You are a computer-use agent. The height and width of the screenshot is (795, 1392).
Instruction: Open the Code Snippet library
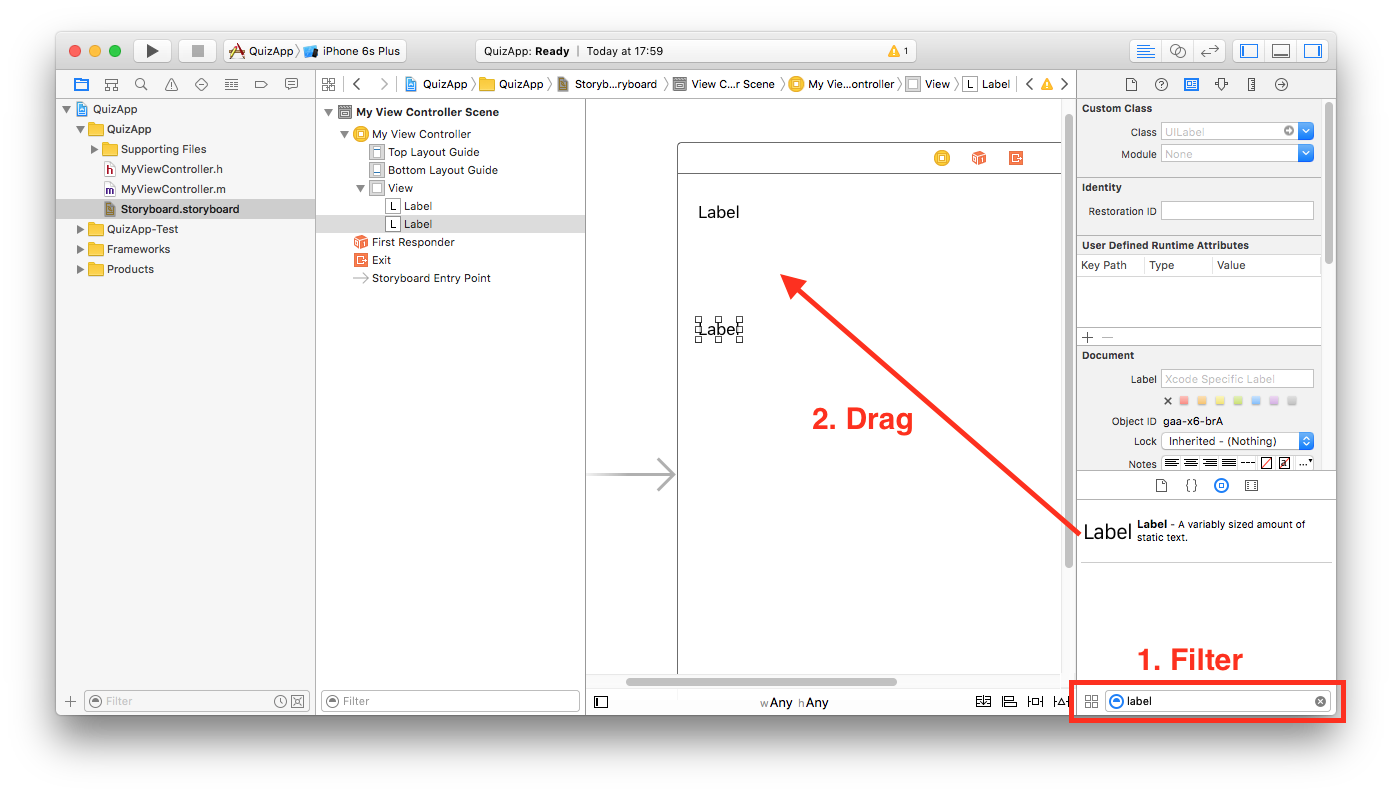(1191, 485)
